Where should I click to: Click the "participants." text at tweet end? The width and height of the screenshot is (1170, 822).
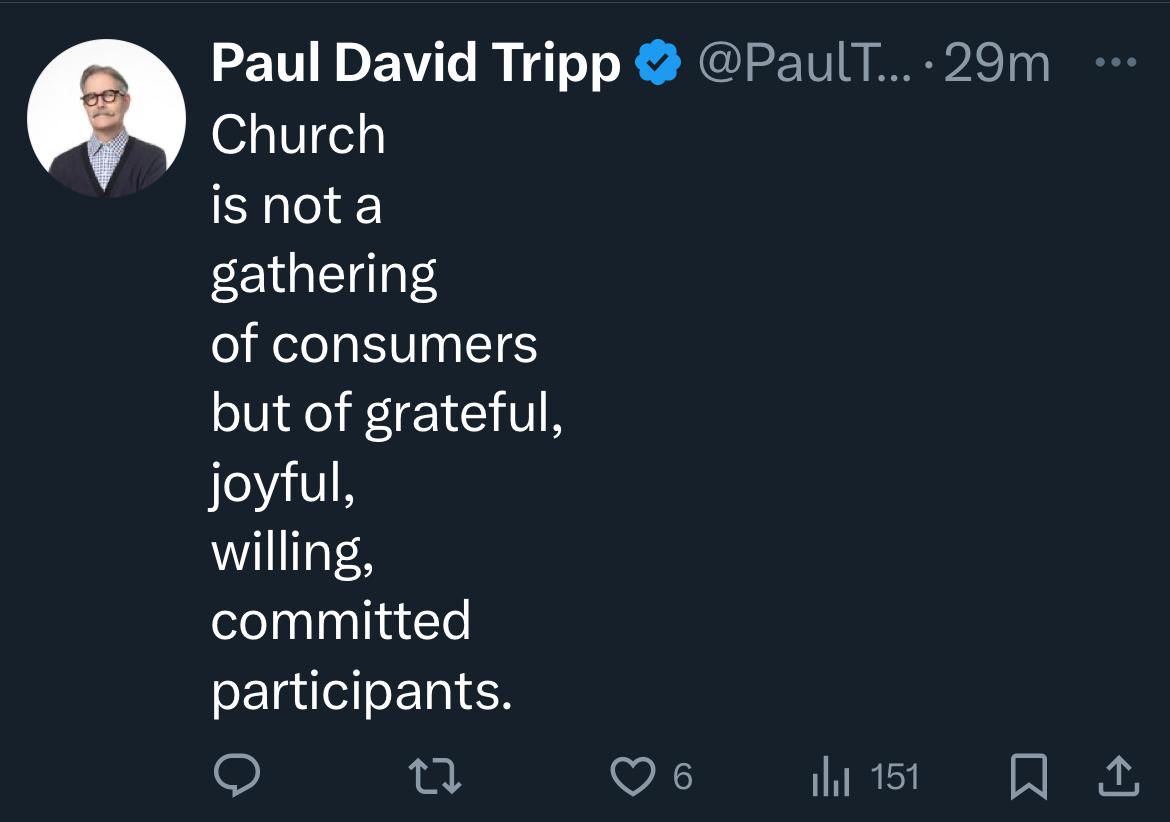pyautogui.click(x=361, y=692)
